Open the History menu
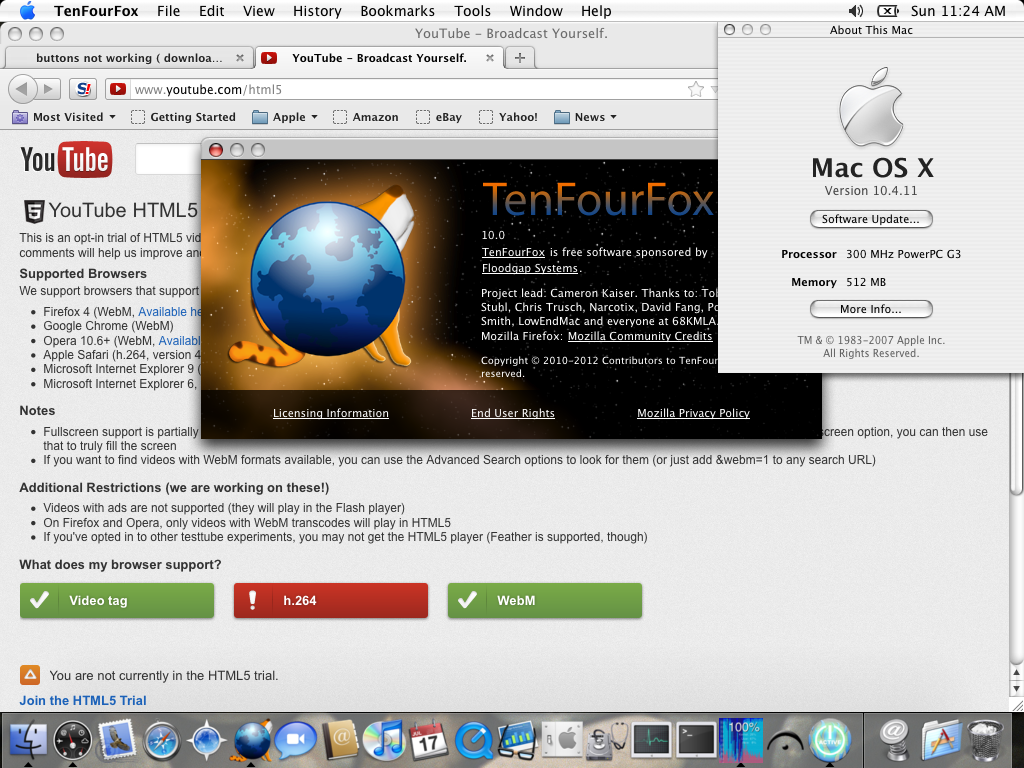Image resolution: width=1024 pixels, height=768 pixels. coord(317,11)
